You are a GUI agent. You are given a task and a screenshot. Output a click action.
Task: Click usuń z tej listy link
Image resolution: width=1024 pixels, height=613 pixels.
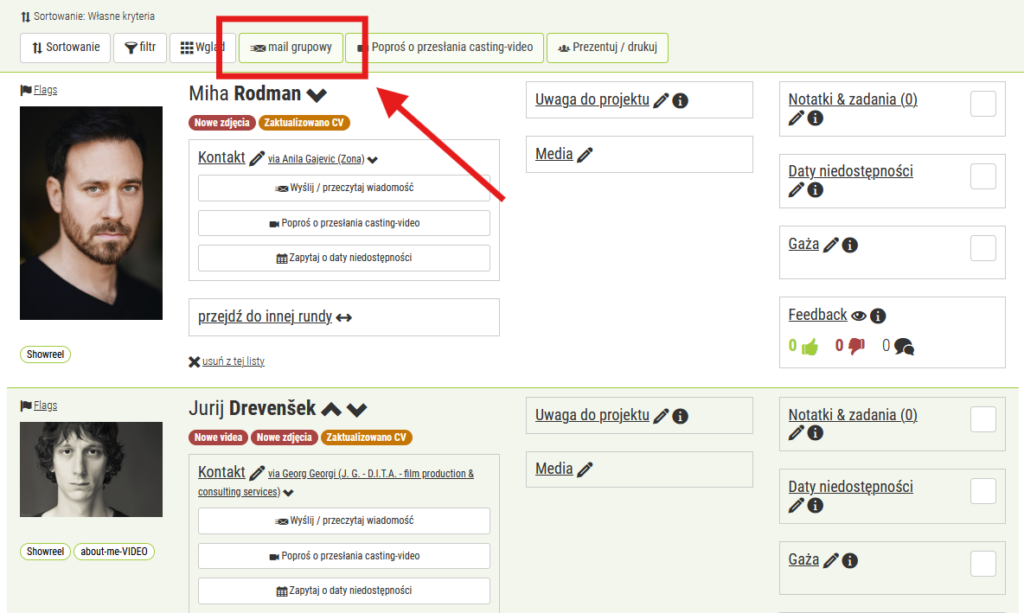pos(226,361)
